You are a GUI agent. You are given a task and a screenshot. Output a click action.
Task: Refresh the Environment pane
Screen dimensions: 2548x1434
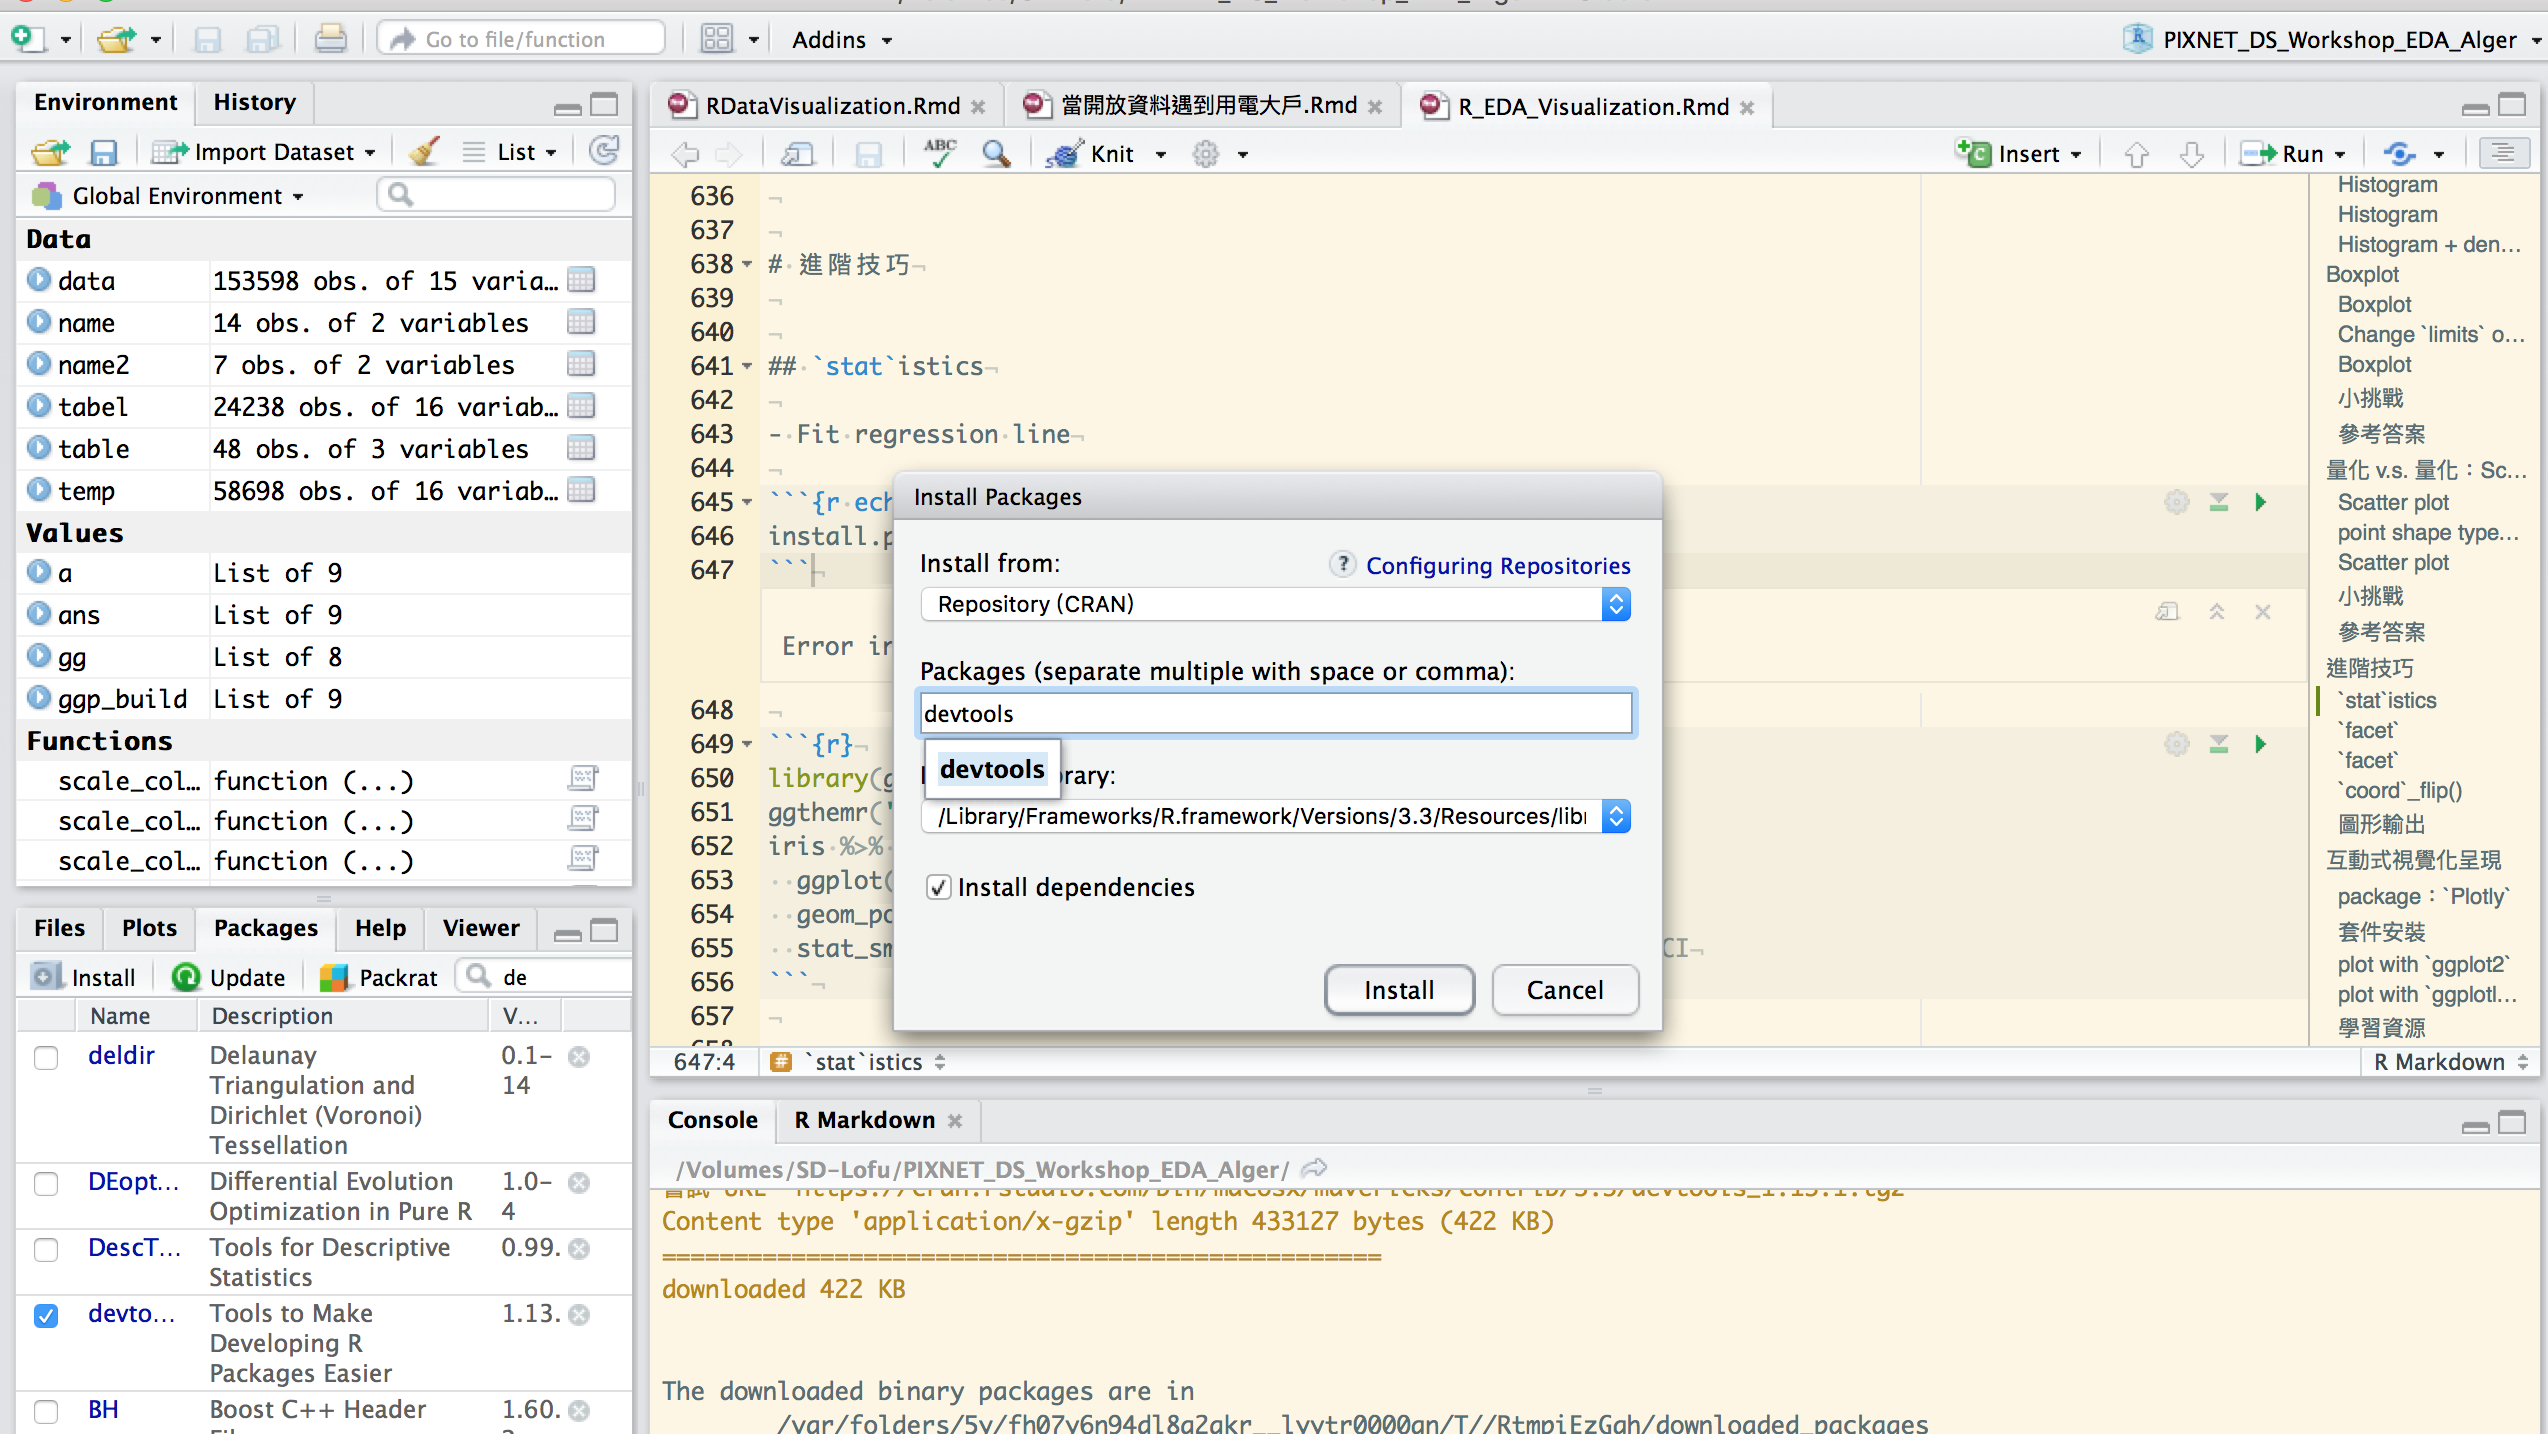(604, 151)
